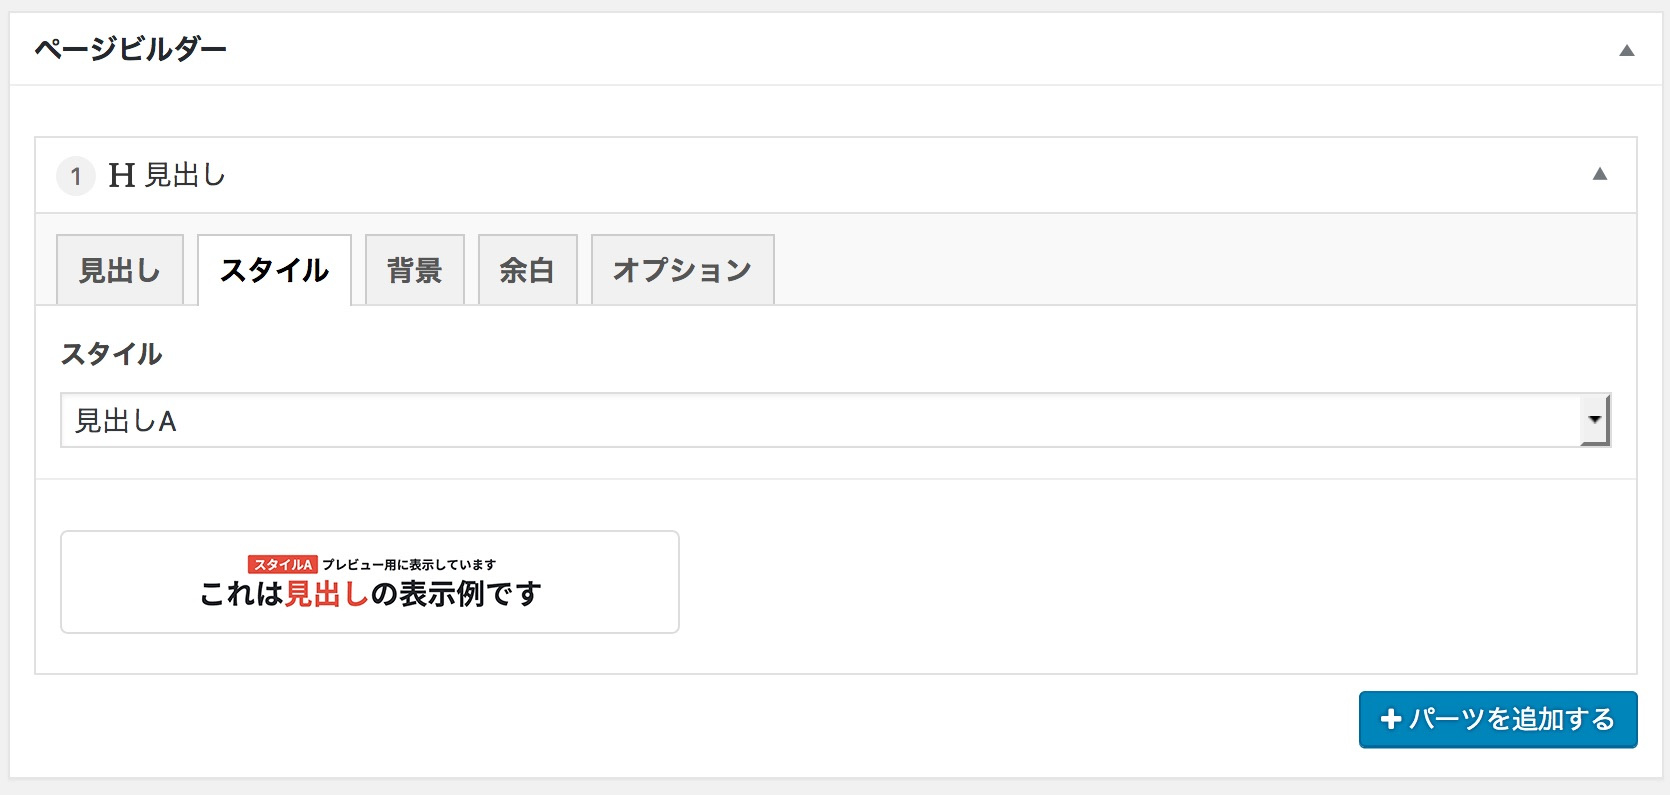Click the red スタイルA badge in preview
The height and width of the screenshot is (795, 1670).
pyautogui.click(x=283, y=565)
